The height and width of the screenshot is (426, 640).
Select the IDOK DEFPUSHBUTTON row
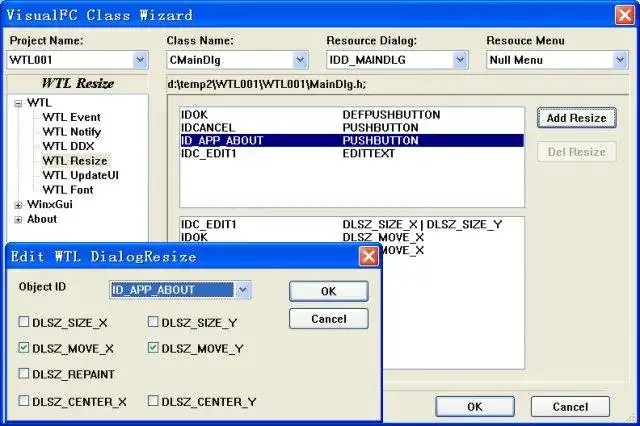click(352, 115)
